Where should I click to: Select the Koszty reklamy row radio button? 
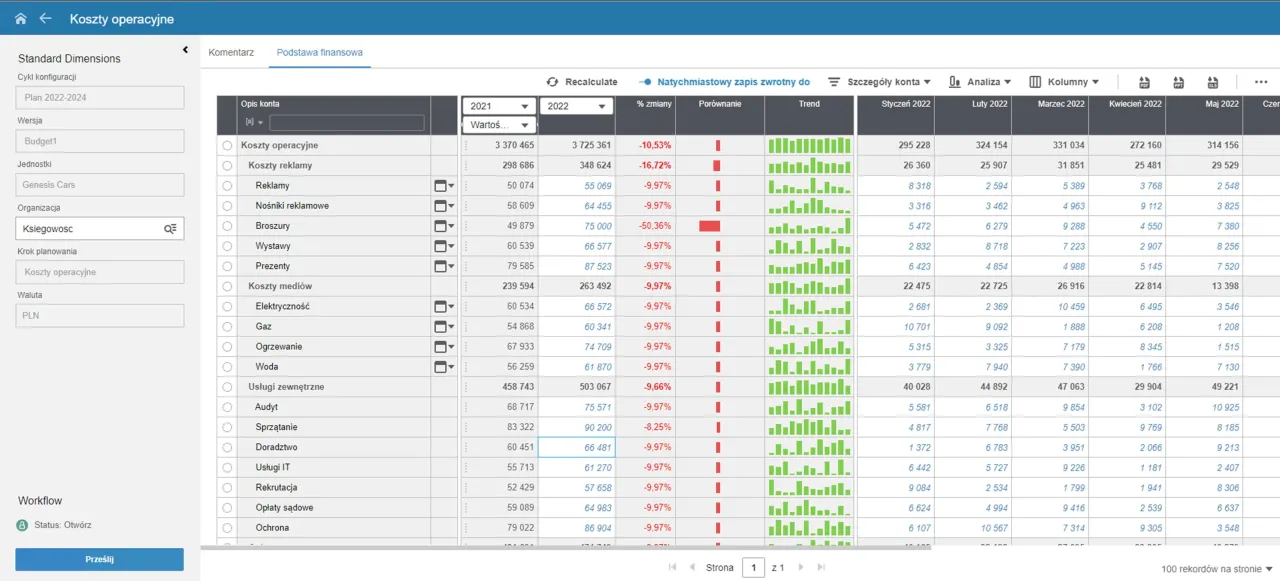[x=227, y=166]
